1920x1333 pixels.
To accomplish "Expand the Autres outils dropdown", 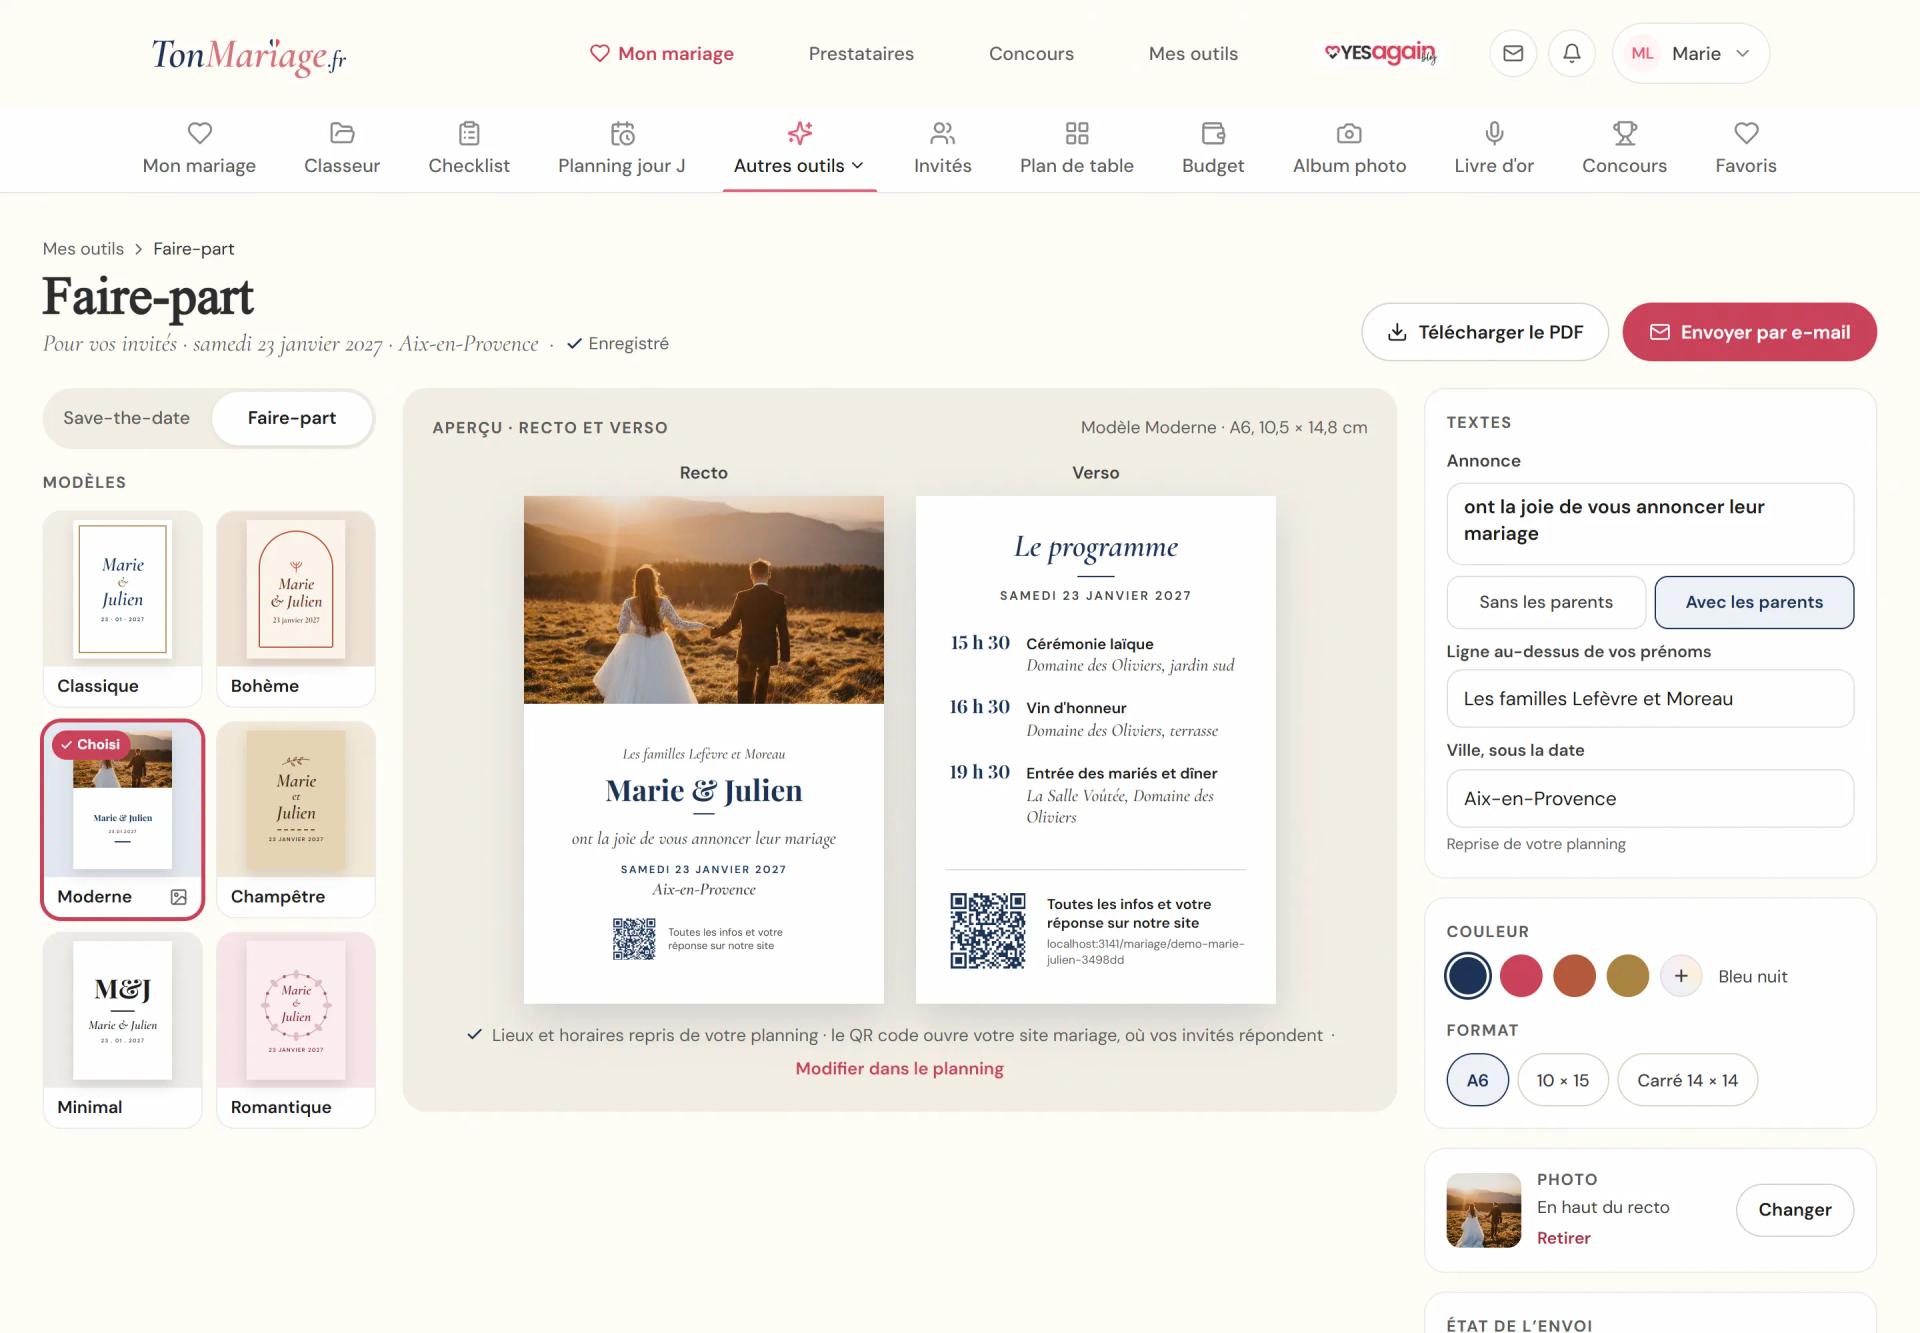I will tap(799, 149).
